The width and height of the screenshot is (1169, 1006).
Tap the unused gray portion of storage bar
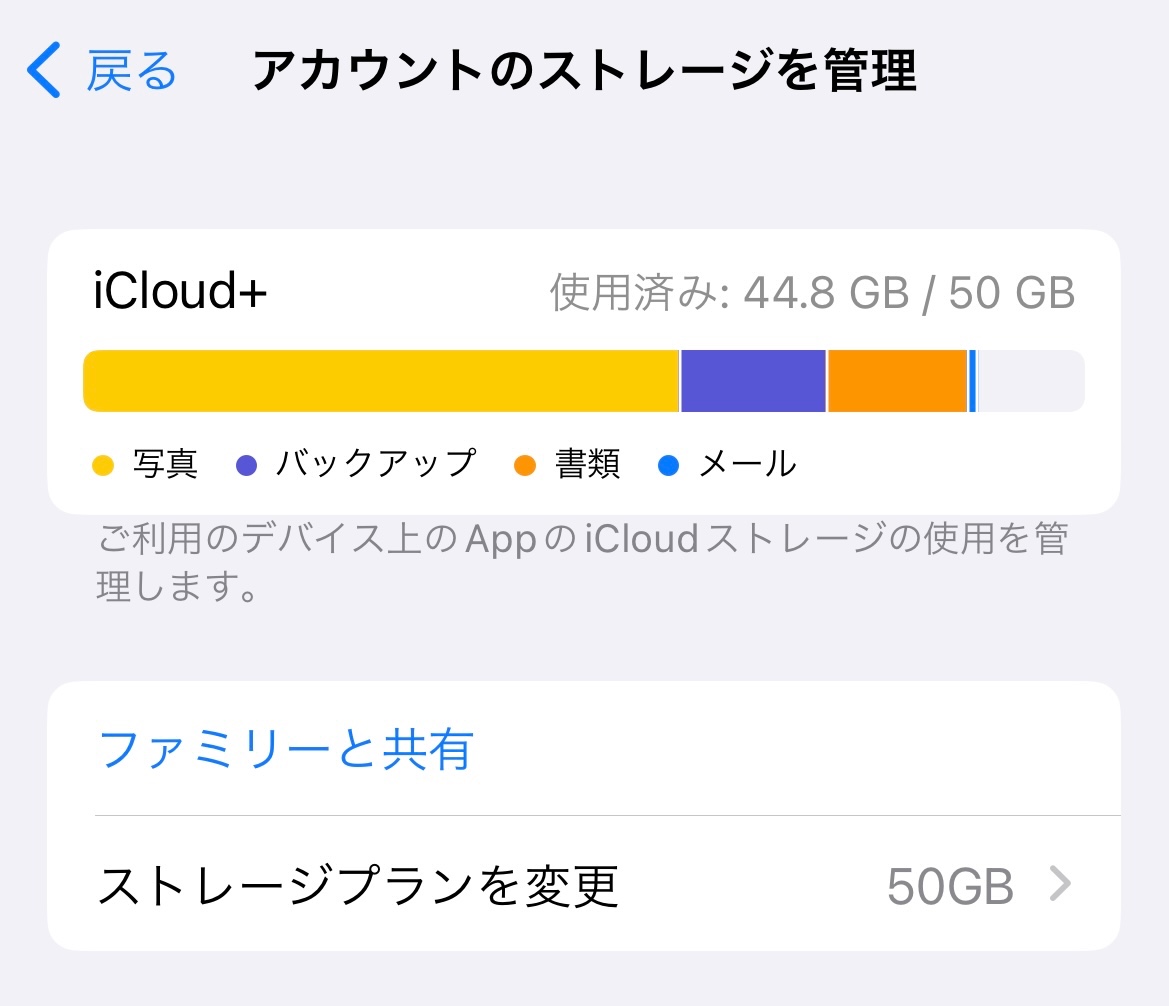(x=1030, y=381)
